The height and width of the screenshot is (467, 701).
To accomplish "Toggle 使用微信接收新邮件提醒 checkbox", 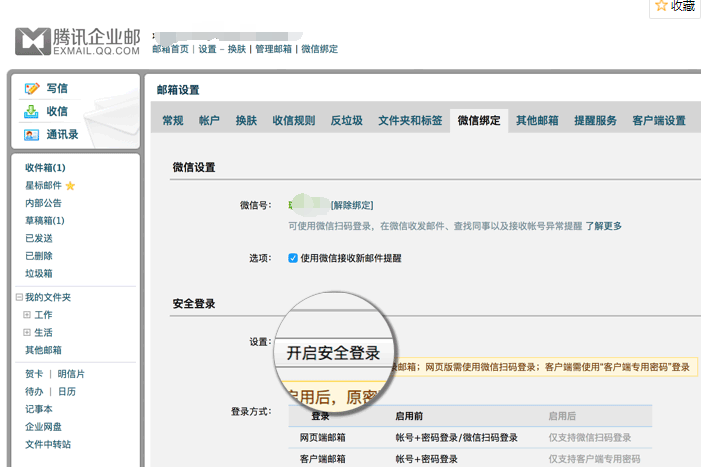I will click(293, 258).
